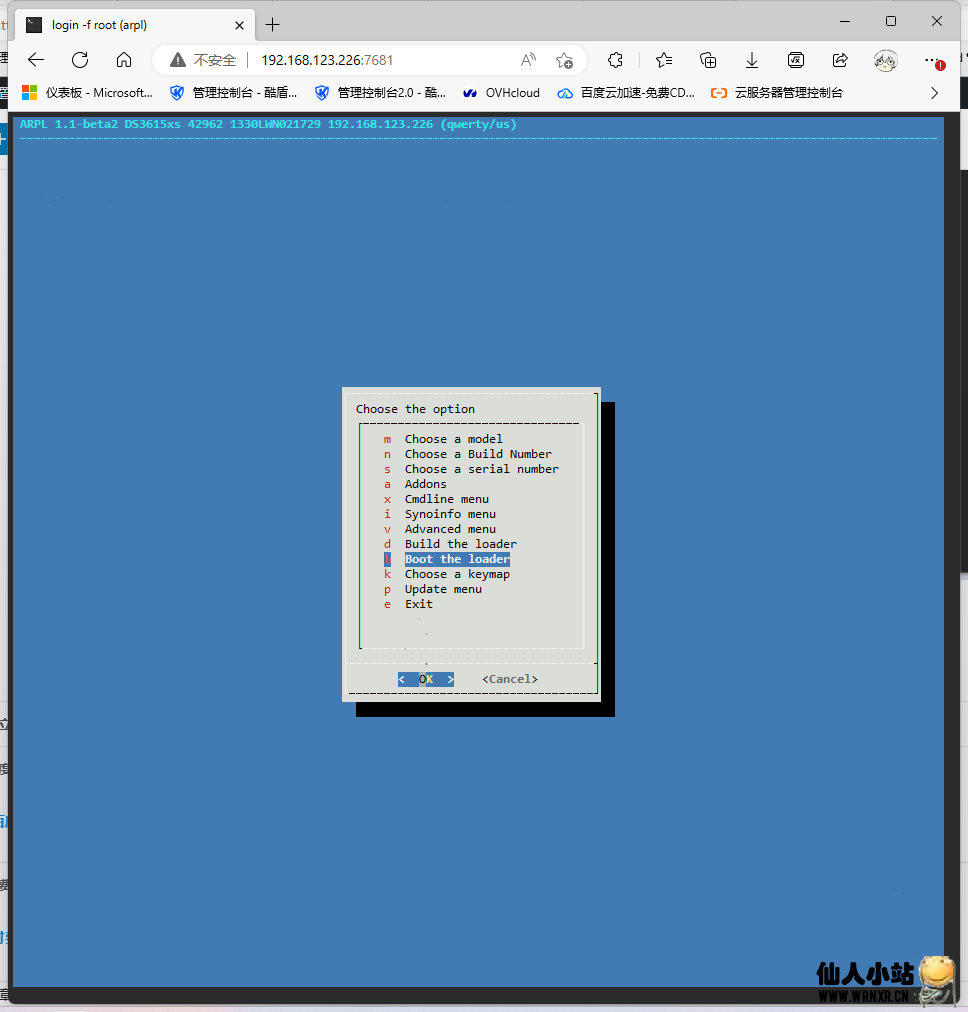This screenshot has height=1012, width=968.
Task: Open the browser Extensions puzzle icon
Action: 616,59
